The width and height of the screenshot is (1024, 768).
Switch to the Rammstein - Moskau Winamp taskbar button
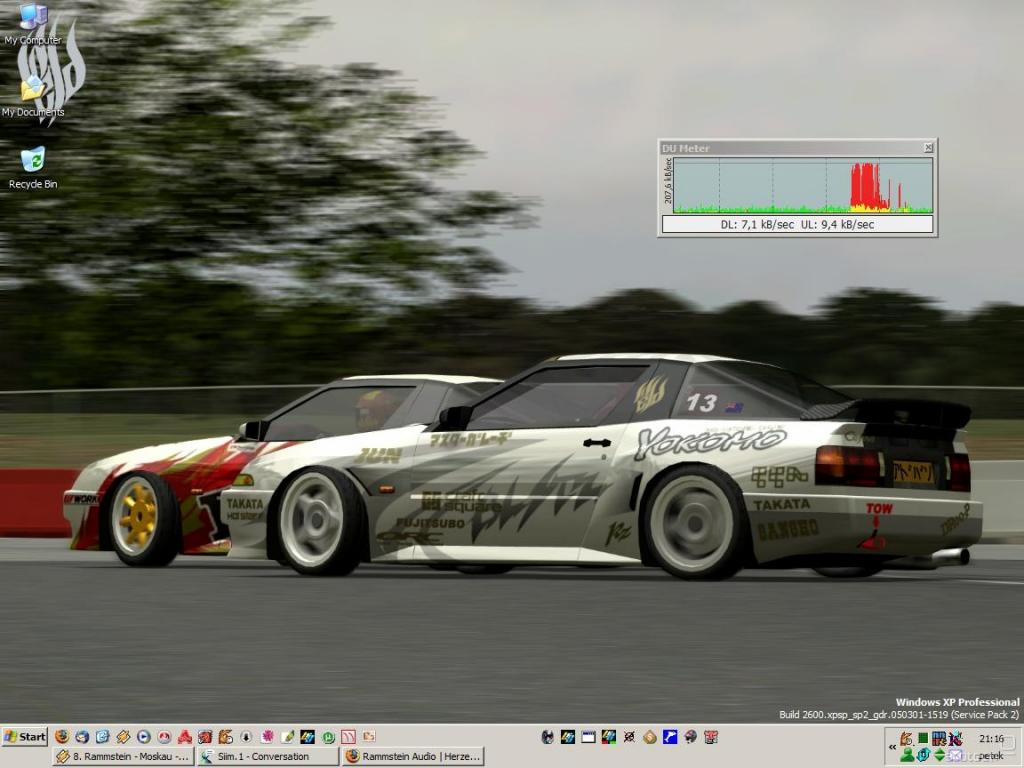tap(123, 756)
